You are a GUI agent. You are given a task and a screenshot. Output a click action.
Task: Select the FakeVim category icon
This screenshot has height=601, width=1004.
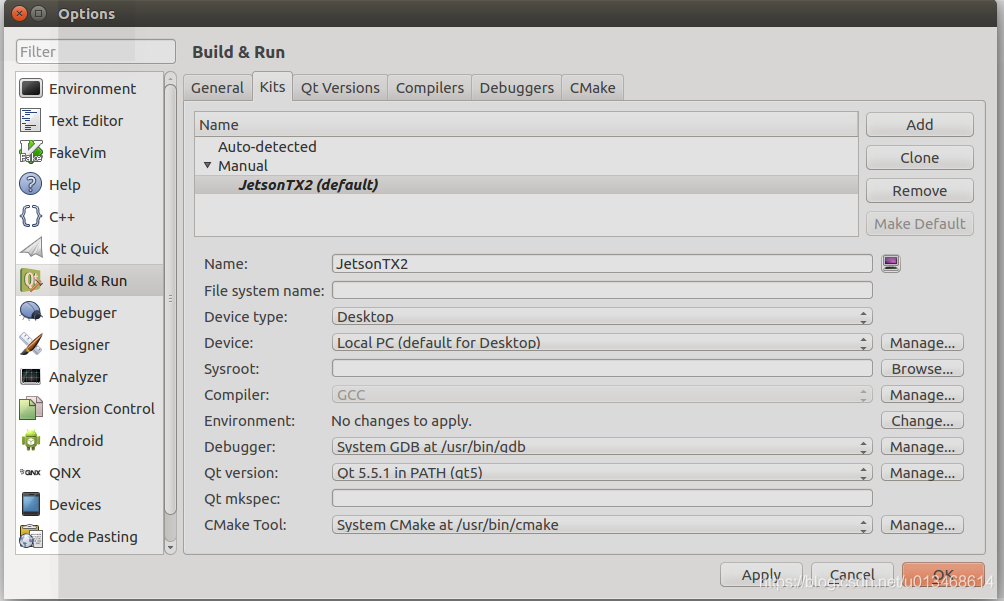[31, 152]
